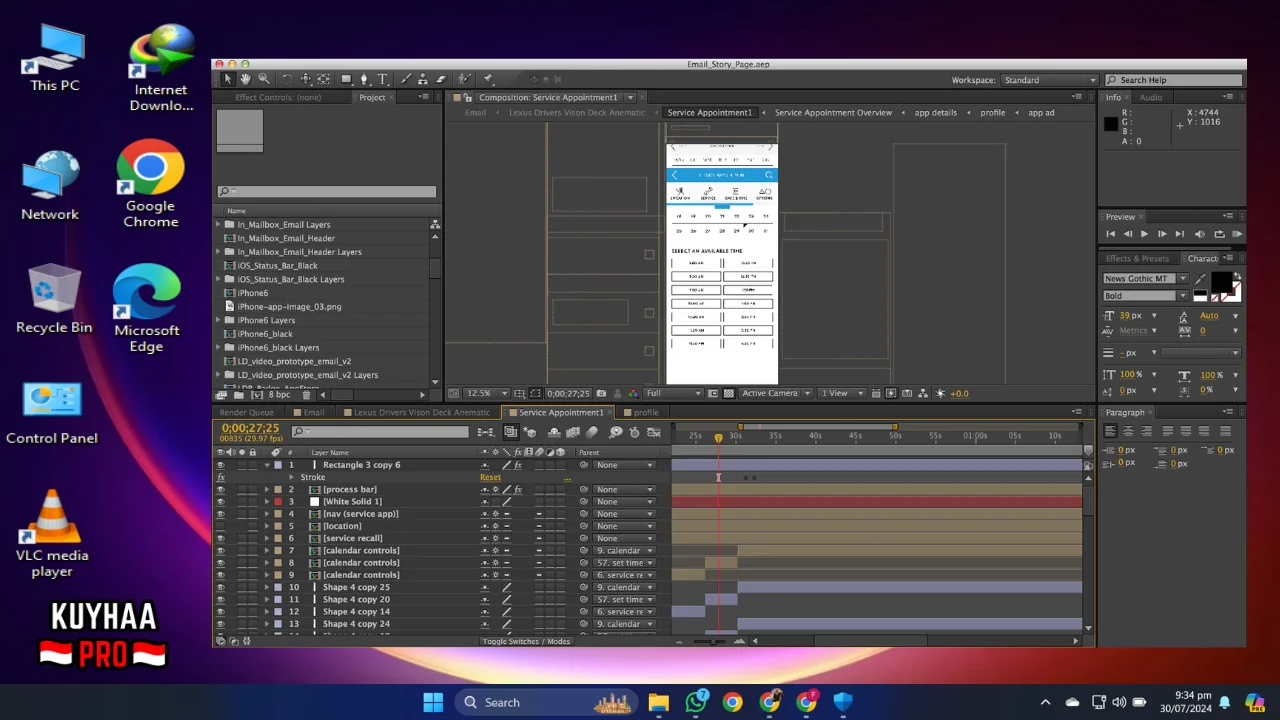Select center align text in Paragraph panel
This screenshot has height=720, width=1280.
click(1128, 431)
